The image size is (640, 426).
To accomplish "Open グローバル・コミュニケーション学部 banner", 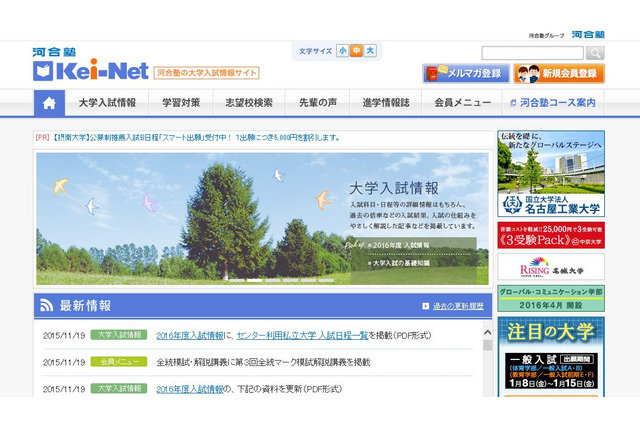I will [x=551, y=299].
